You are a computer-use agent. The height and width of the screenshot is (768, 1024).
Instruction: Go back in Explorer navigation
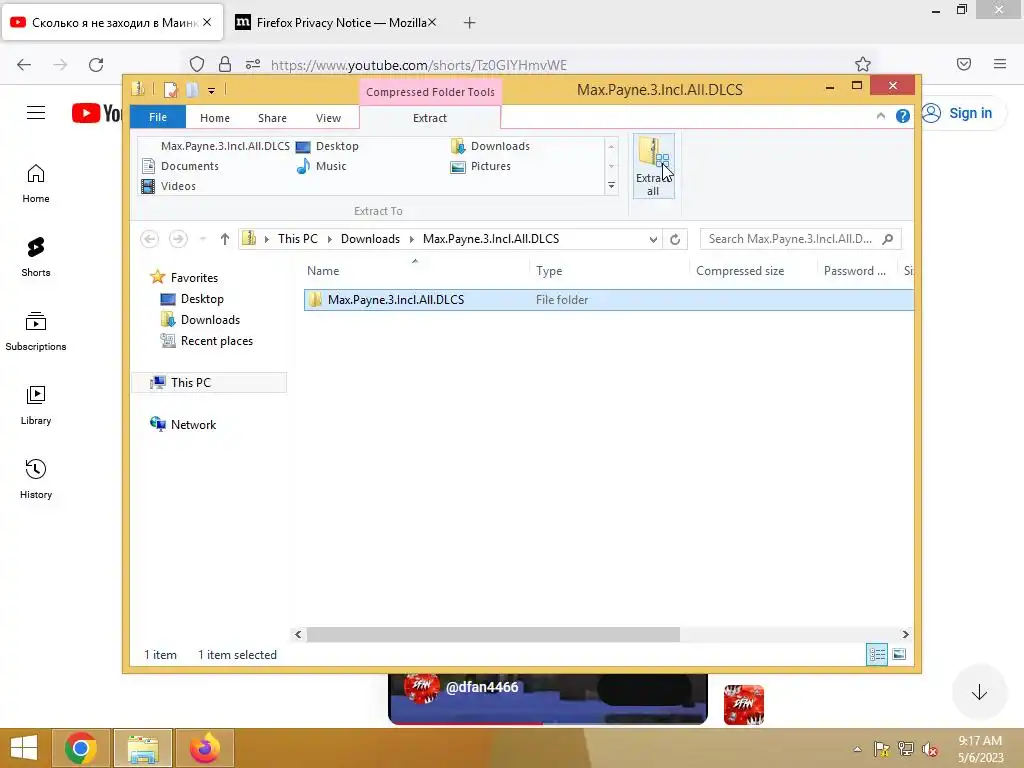click(150, 239)
